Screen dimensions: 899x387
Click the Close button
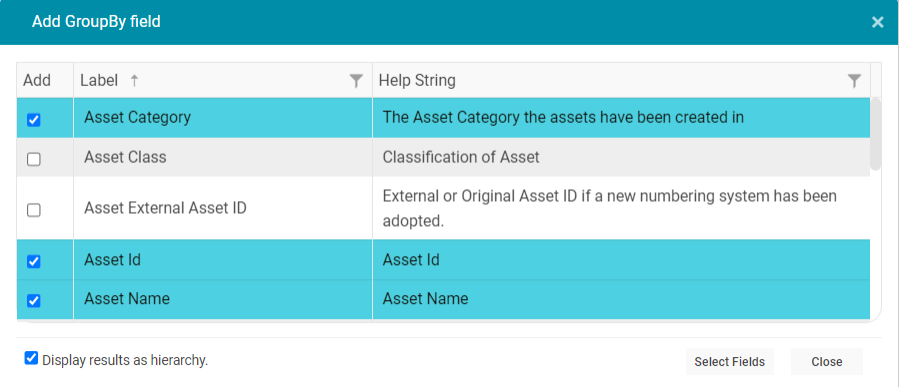pos(827,362)
